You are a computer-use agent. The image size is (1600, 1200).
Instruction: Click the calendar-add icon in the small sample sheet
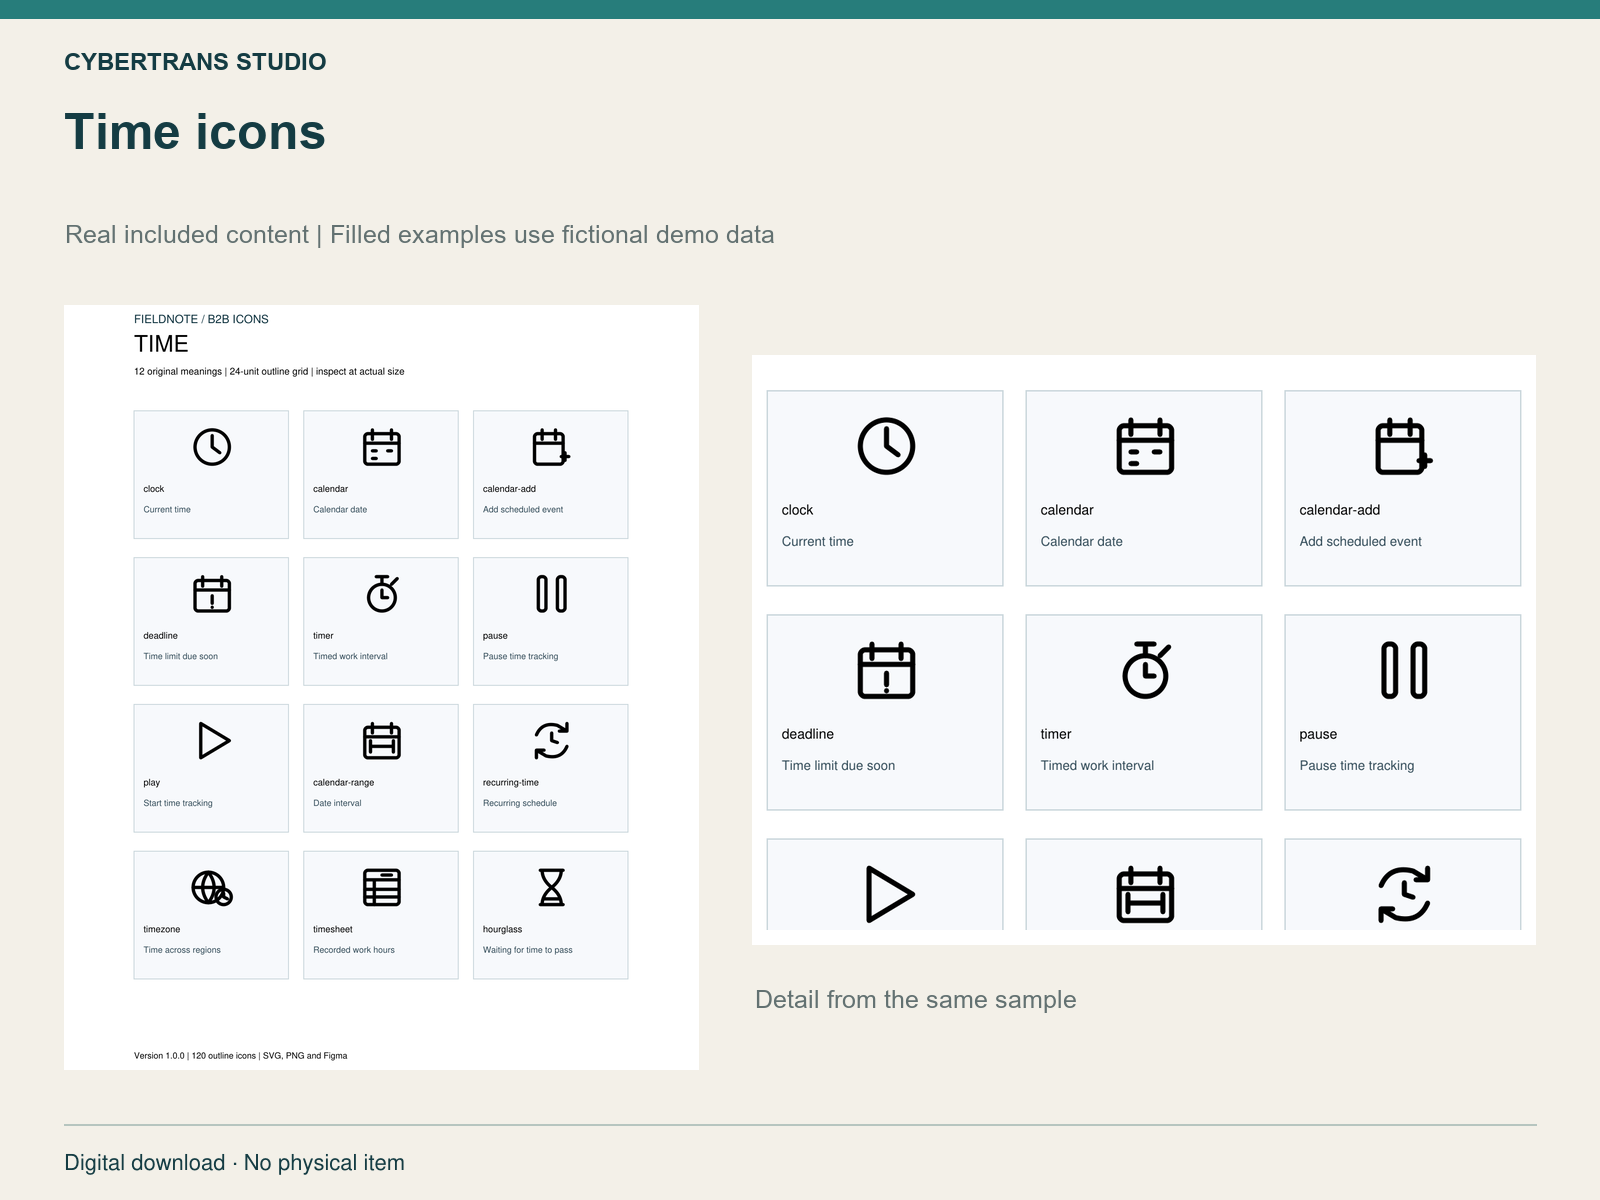pos(551,447)
